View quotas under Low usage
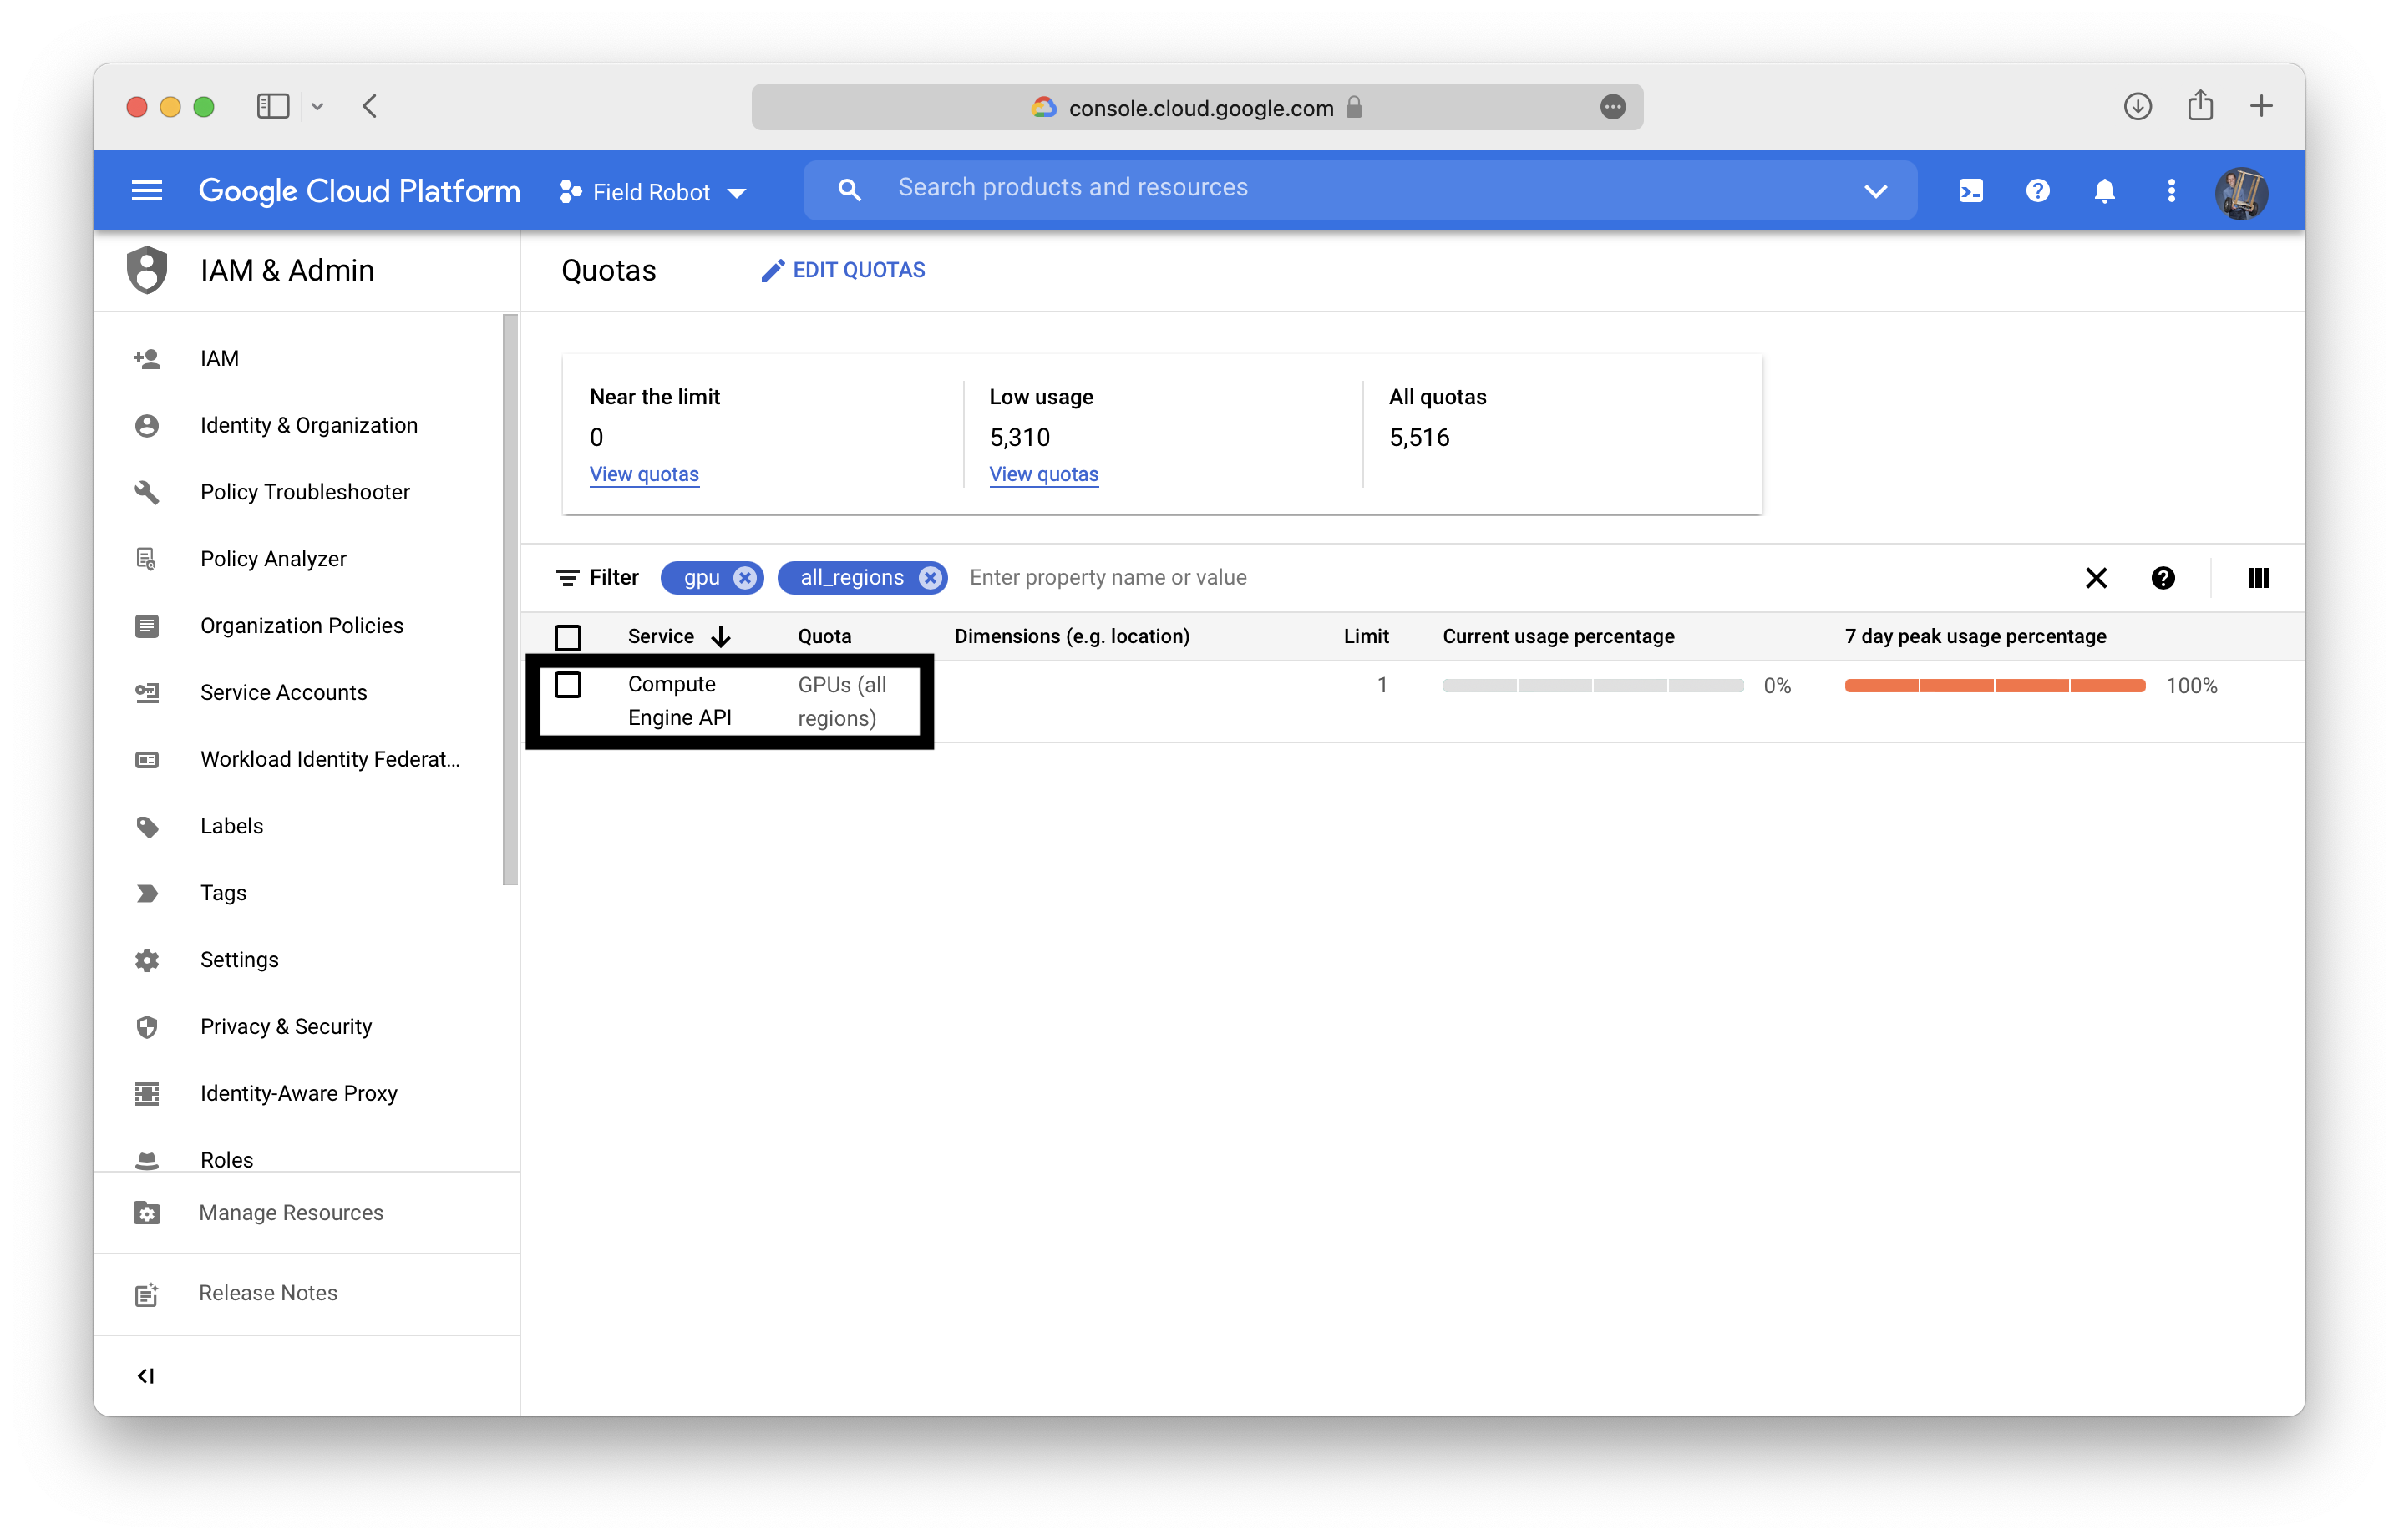The height and width of the screenshot is (1540, 2399). point(1043,474)
